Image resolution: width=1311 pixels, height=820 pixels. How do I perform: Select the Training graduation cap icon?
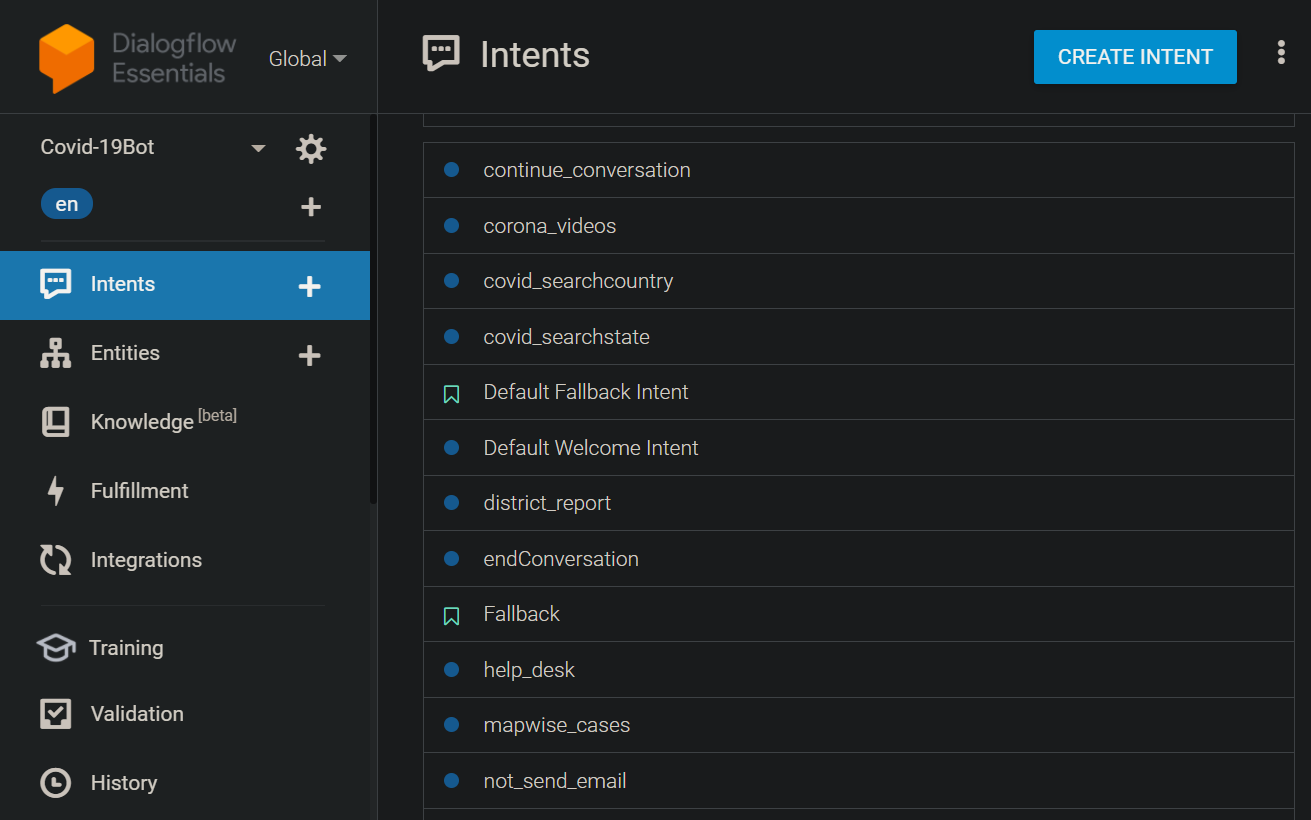tap(57, 647)
